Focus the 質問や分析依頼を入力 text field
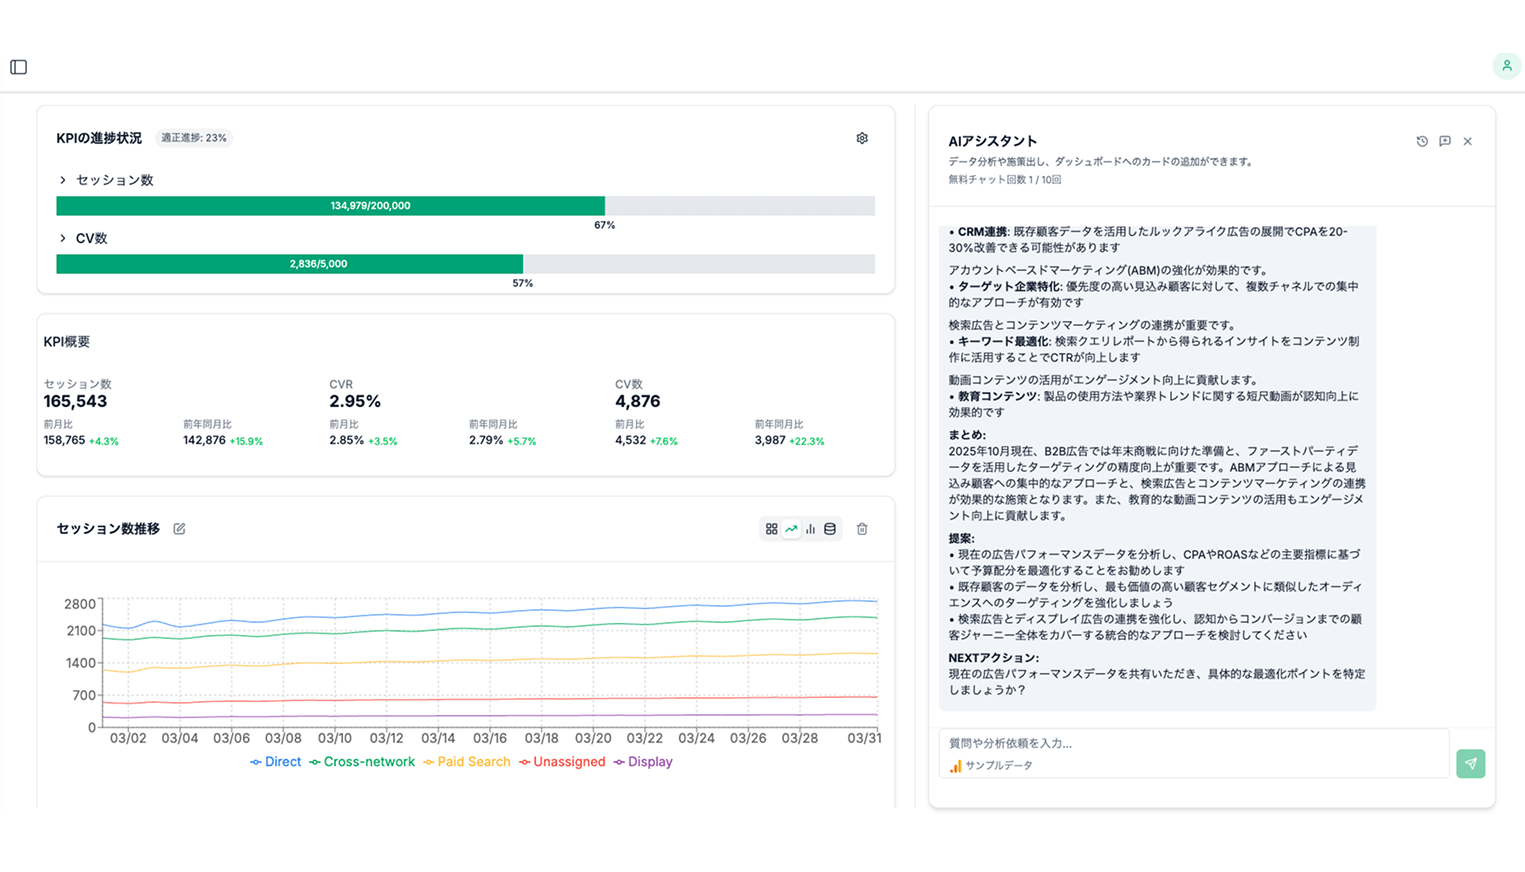Screen dimensions: 1525x872 (x=1190, y=743)
